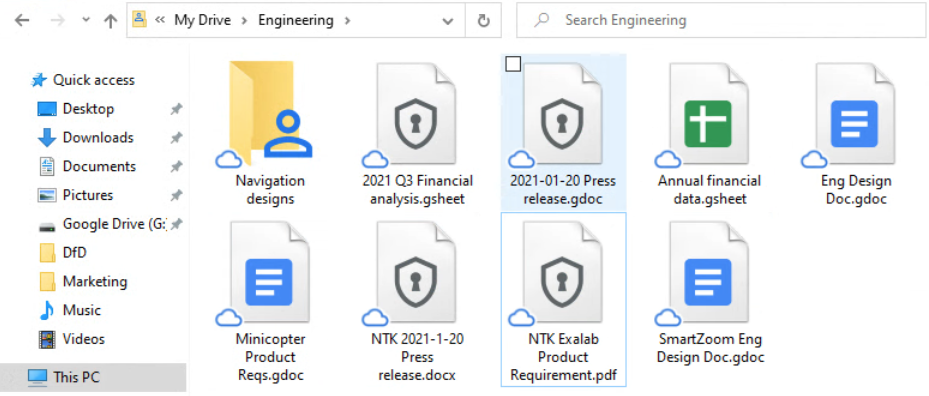Select NTK 2021-1-20 Press release.docx icon
This screenshot has height=396, width=929.
[x=417, y=272]
